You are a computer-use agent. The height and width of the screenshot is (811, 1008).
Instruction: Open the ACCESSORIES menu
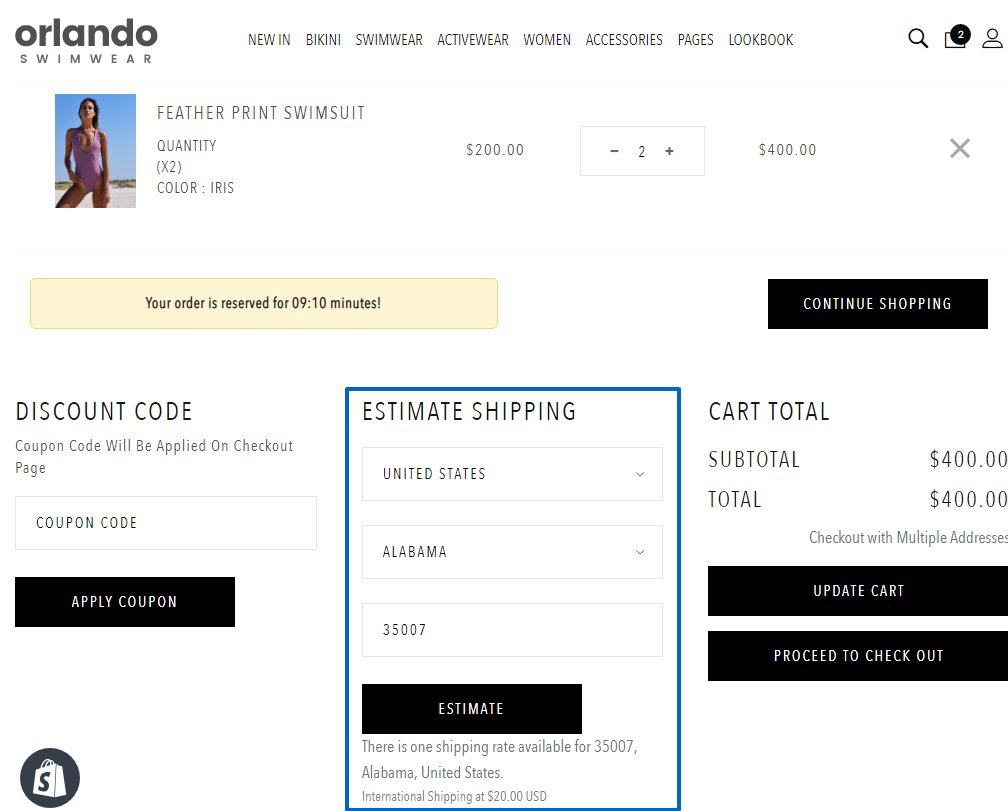[624, 40]
